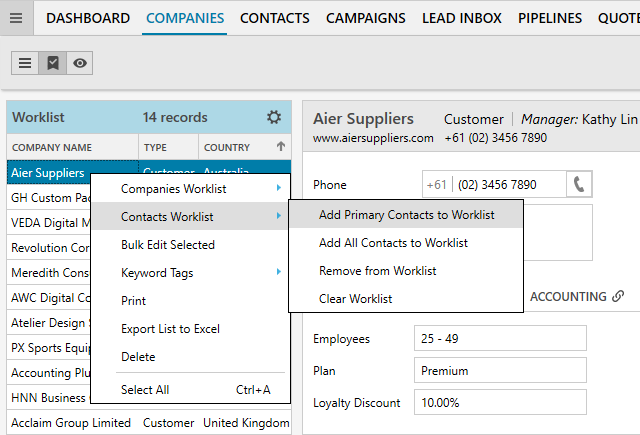This screenshot has height=435, width=640.
Task: Select Add Primary Contacts to Worklist
Action: pos(406,215)
